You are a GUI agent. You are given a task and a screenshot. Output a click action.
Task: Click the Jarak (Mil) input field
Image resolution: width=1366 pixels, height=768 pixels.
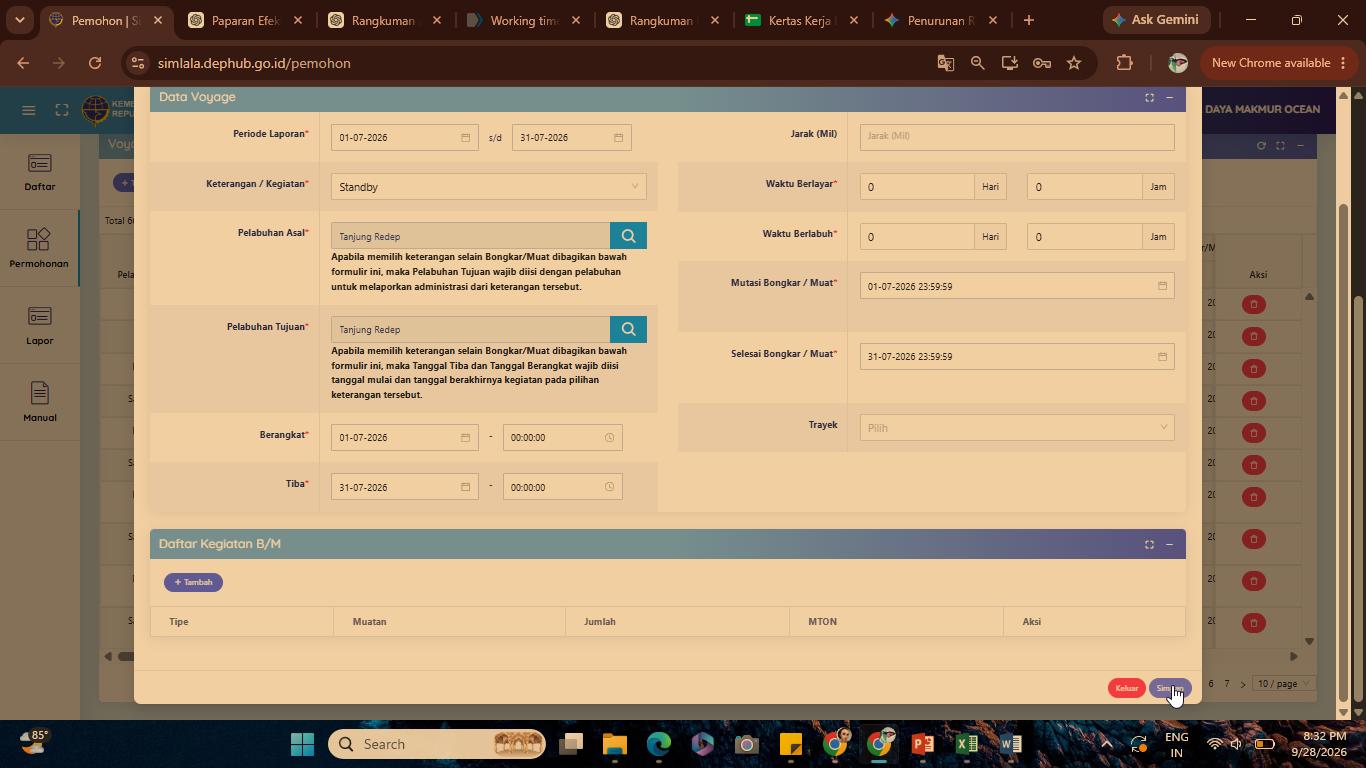[1017, 136]
